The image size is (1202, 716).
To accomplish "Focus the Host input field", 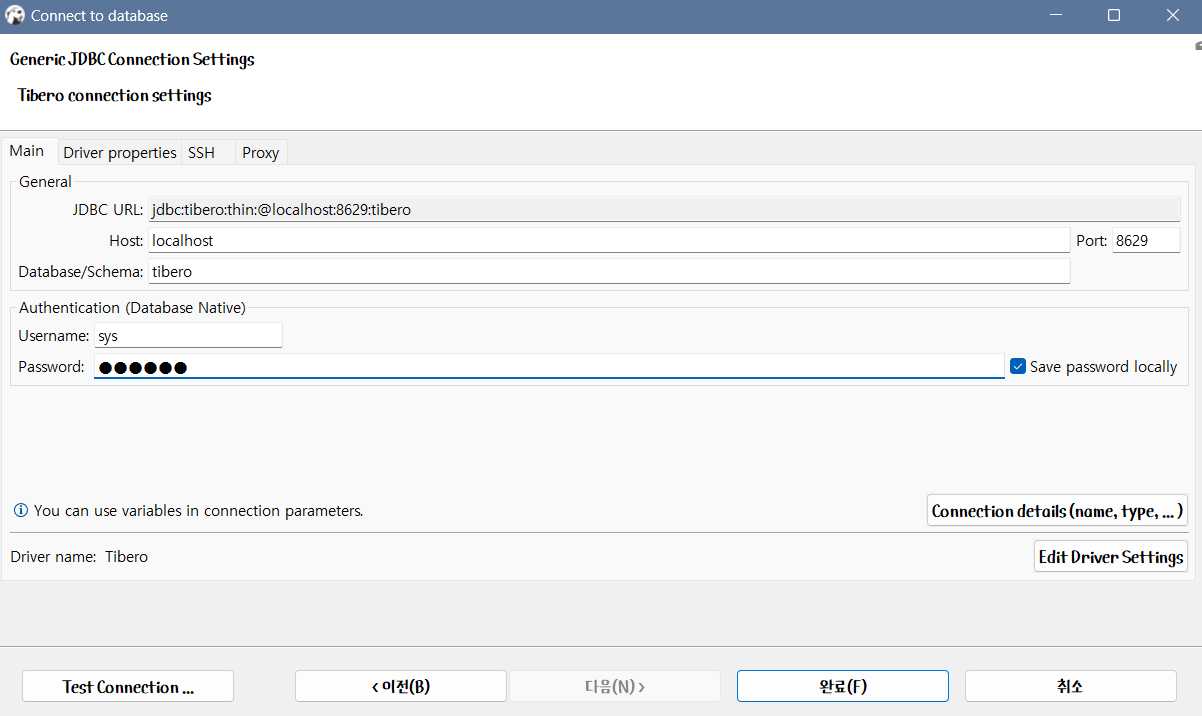I will point(609,241).
